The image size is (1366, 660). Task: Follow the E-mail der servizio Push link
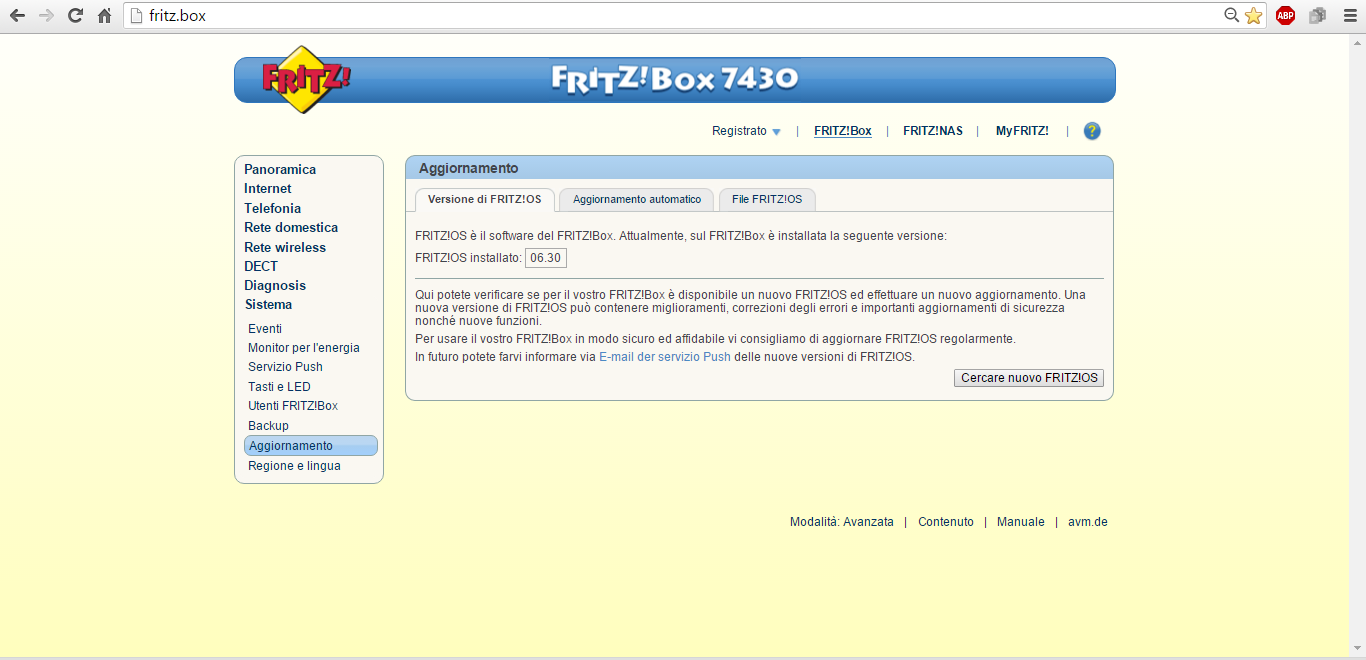pyautogui.click(x=664, y=357)
